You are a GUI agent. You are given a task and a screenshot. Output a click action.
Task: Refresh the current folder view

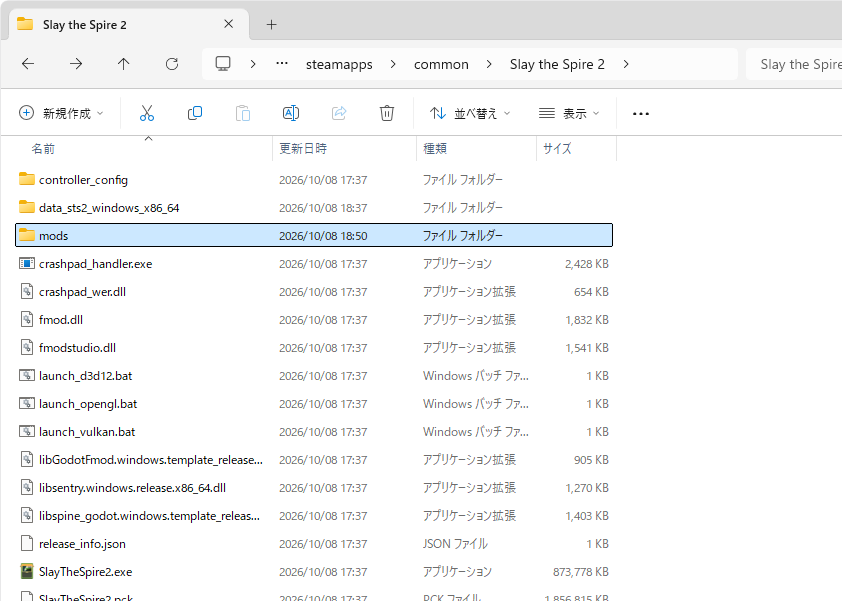pos(172,64)
